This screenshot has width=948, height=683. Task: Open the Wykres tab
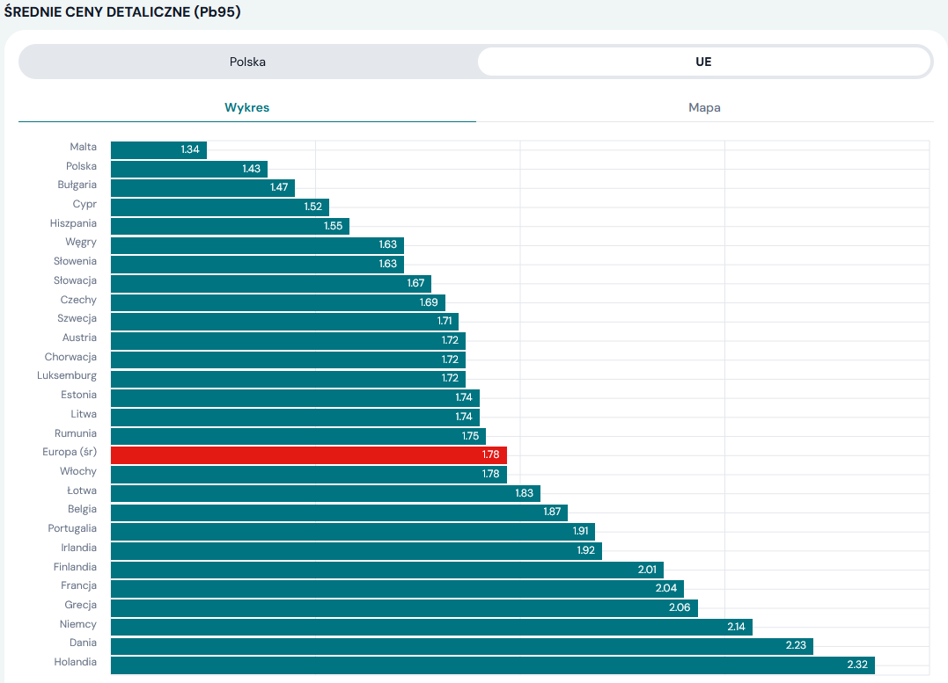pyautogui.click(x=247, y=108)
